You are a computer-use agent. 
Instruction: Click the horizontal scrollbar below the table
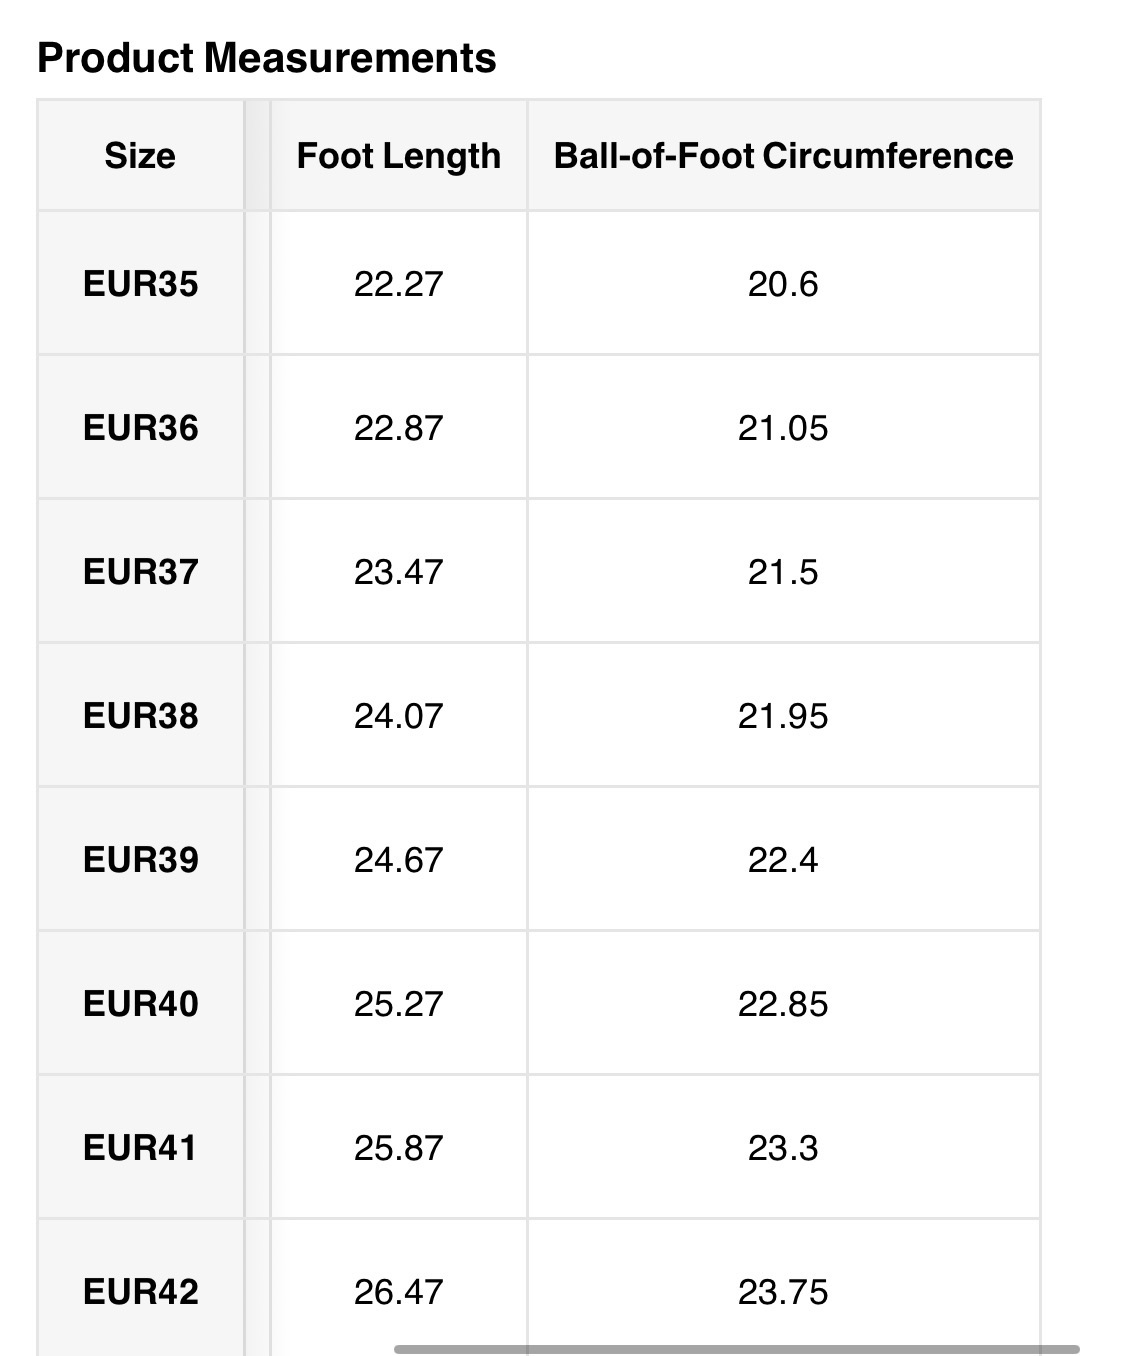tap(736, 1349)
